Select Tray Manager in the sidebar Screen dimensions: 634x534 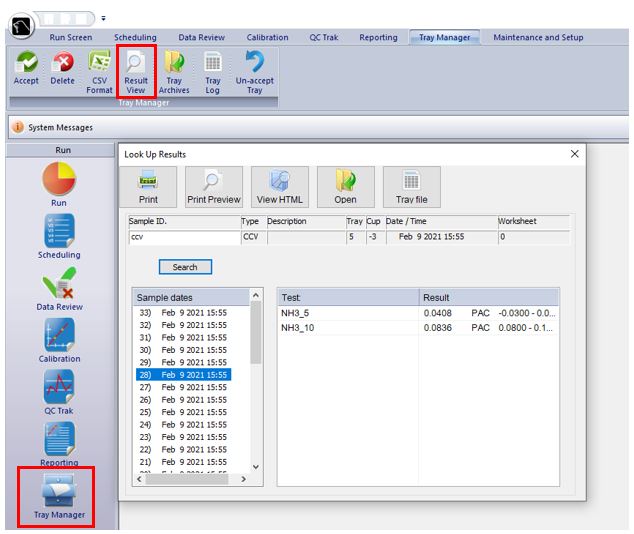pyautogui.click(x=59, y=496)
